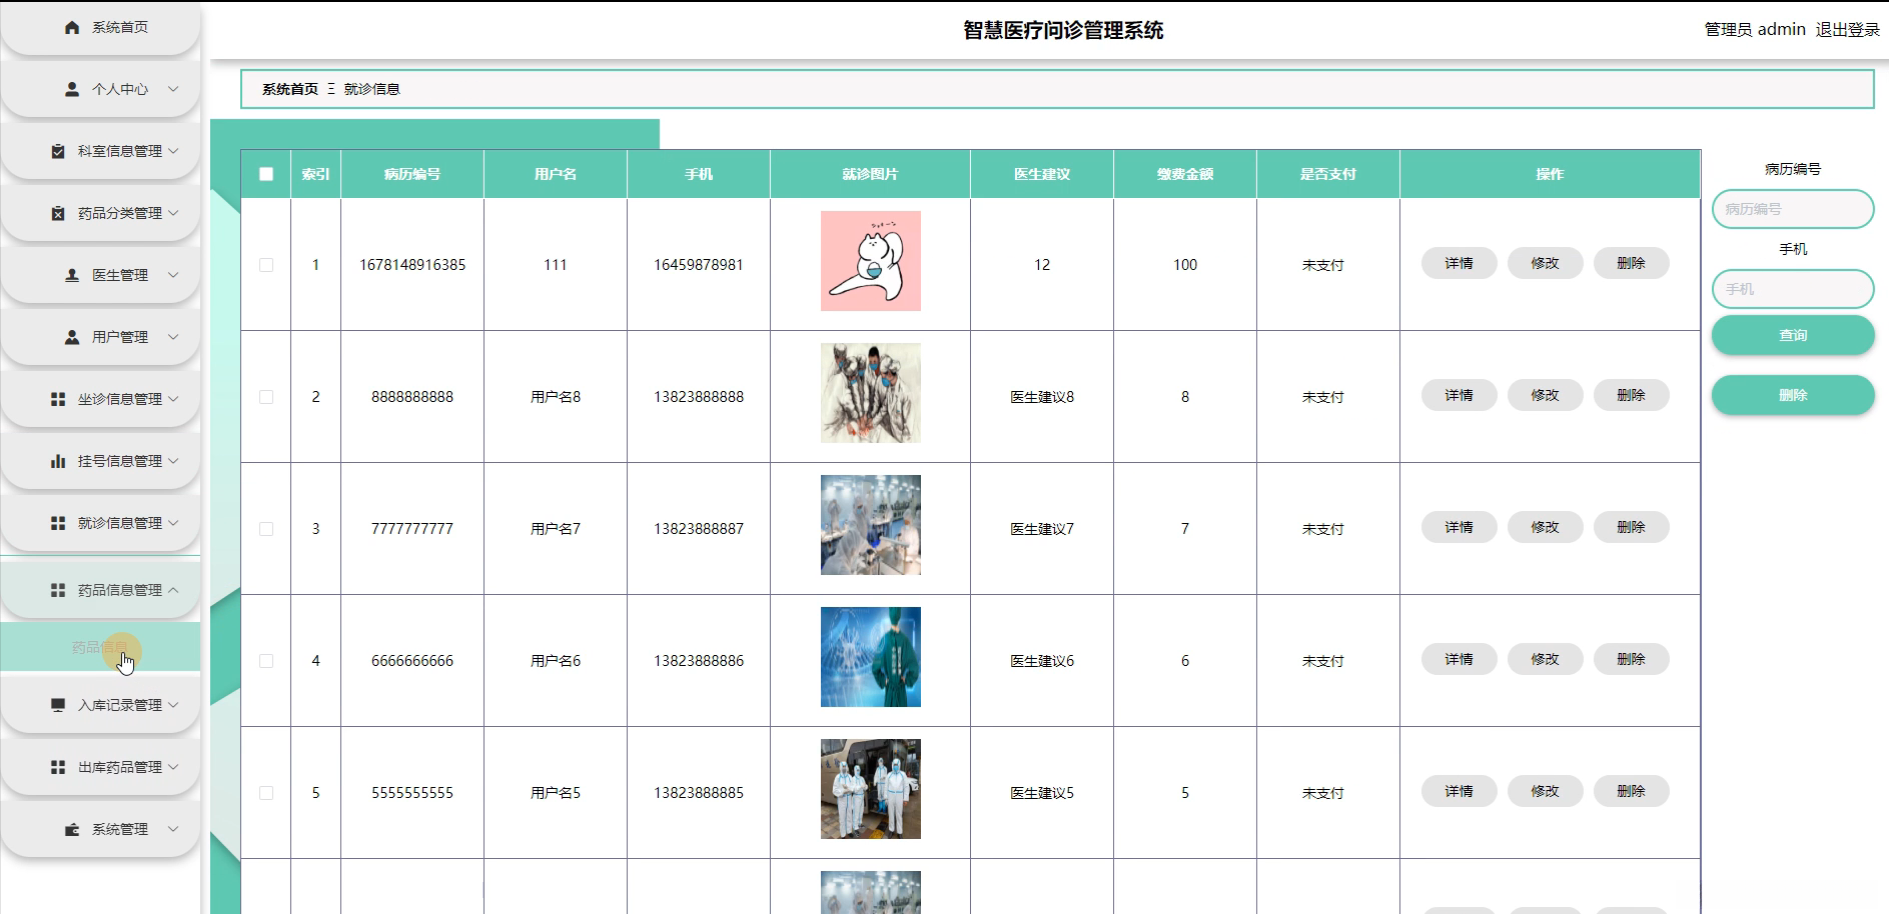Image resolution: width=1889 pixels, height=914 pixels.
Task: Click the monitor icon beside 入库记录管理
Action: (x=58, y=705)
